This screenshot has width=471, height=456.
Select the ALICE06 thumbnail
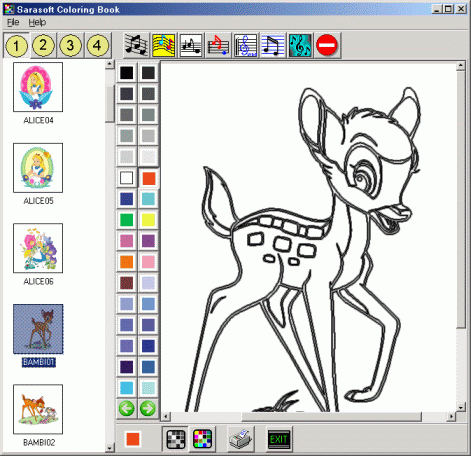pos(38,248)
